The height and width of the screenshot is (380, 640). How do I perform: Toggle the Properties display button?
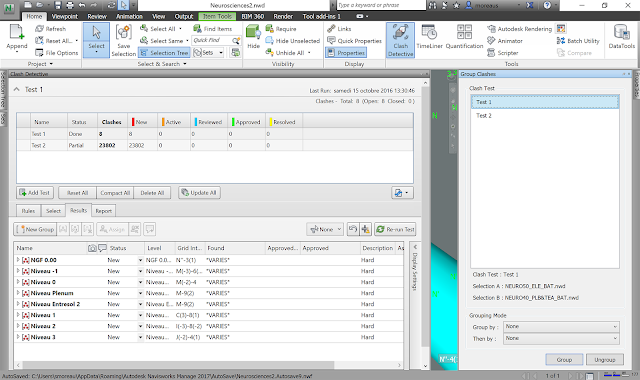[346, 53]
